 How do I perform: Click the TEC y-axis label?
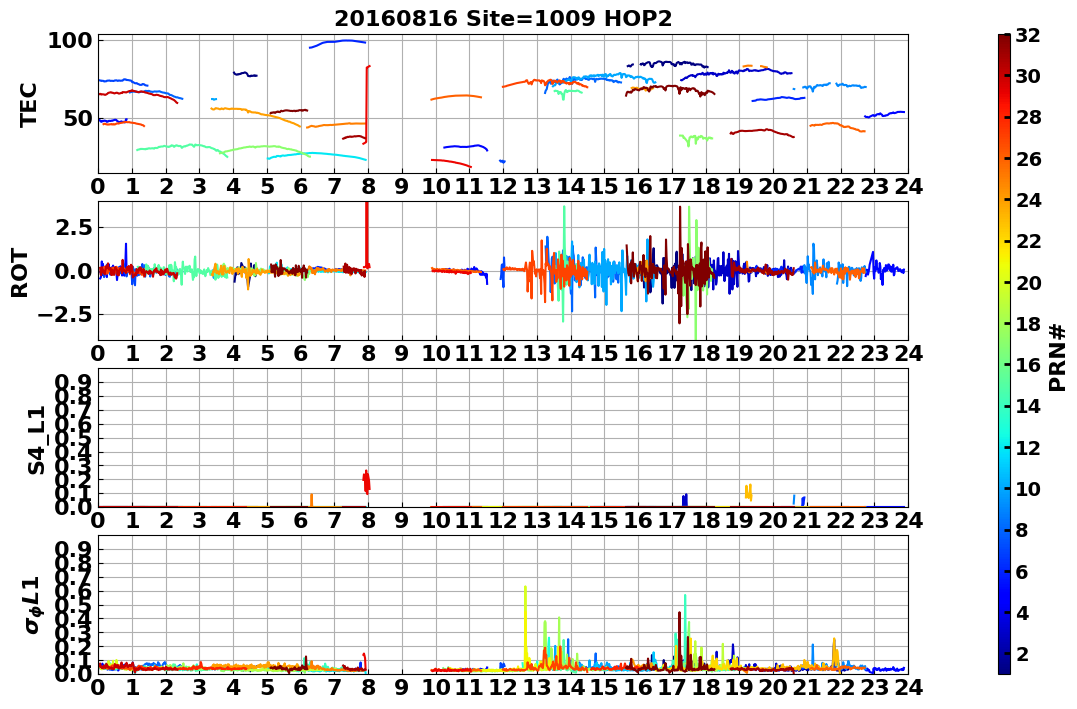tap(28, 104)
